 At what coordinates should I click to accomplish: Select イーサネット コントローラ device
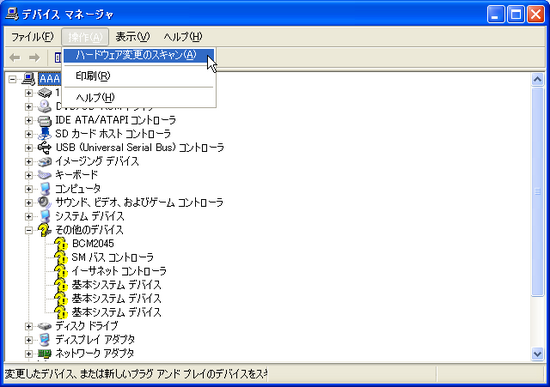(x=119, y=271)
